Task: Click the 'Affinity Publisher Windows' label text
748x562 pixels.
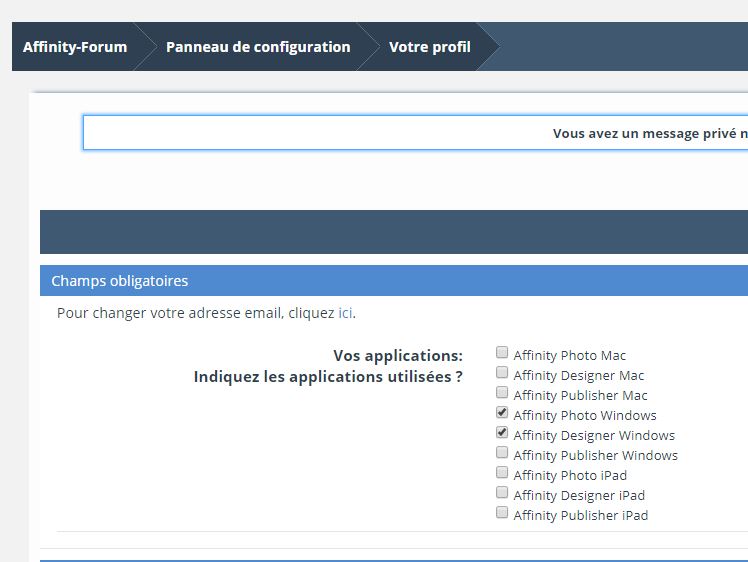Action: click(595, 456)
